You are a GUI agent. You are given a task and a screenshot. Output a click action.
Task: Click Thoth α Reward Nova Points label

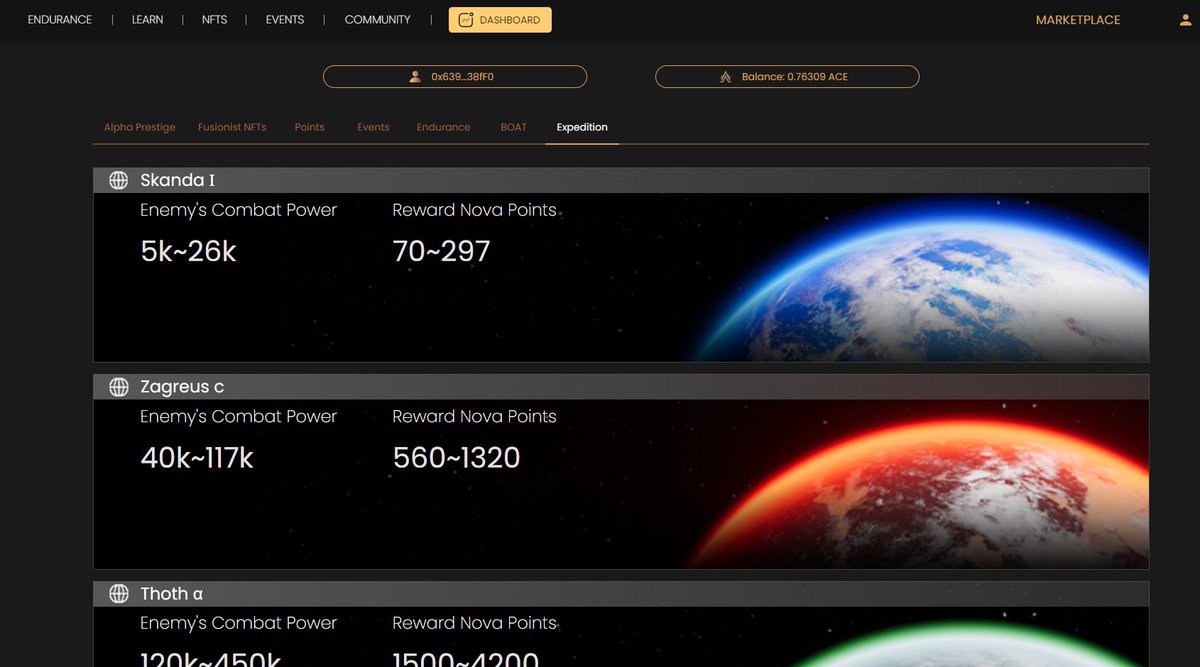[x=475, y=623]
